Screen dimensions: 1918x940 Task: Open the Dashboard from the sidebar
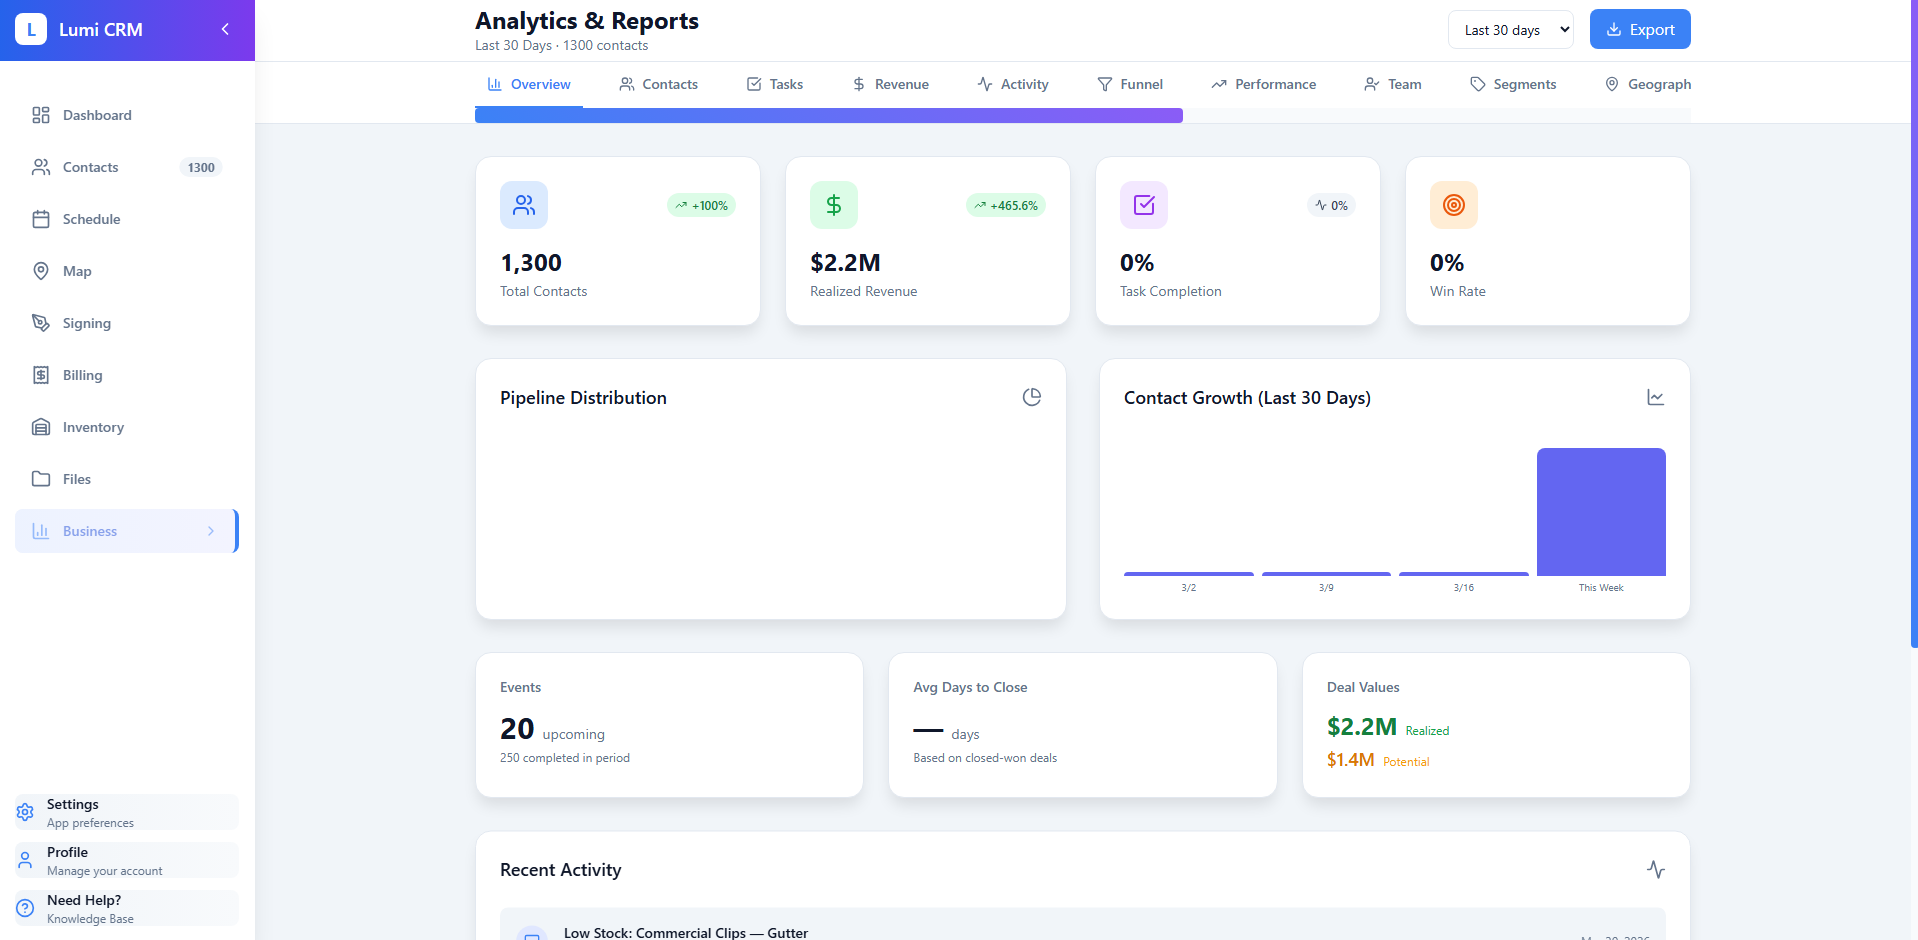click(96, 115)
